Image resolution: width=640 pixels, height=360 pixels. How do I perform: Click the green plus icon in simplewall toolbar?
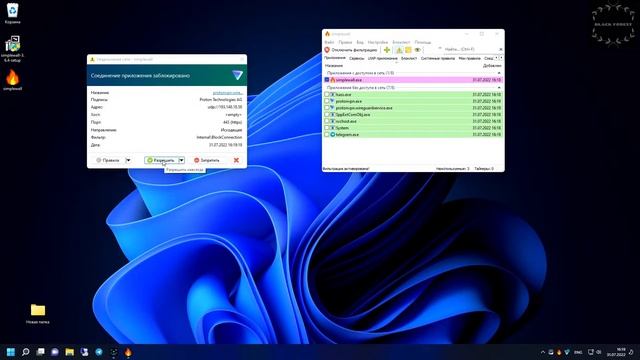387,50
